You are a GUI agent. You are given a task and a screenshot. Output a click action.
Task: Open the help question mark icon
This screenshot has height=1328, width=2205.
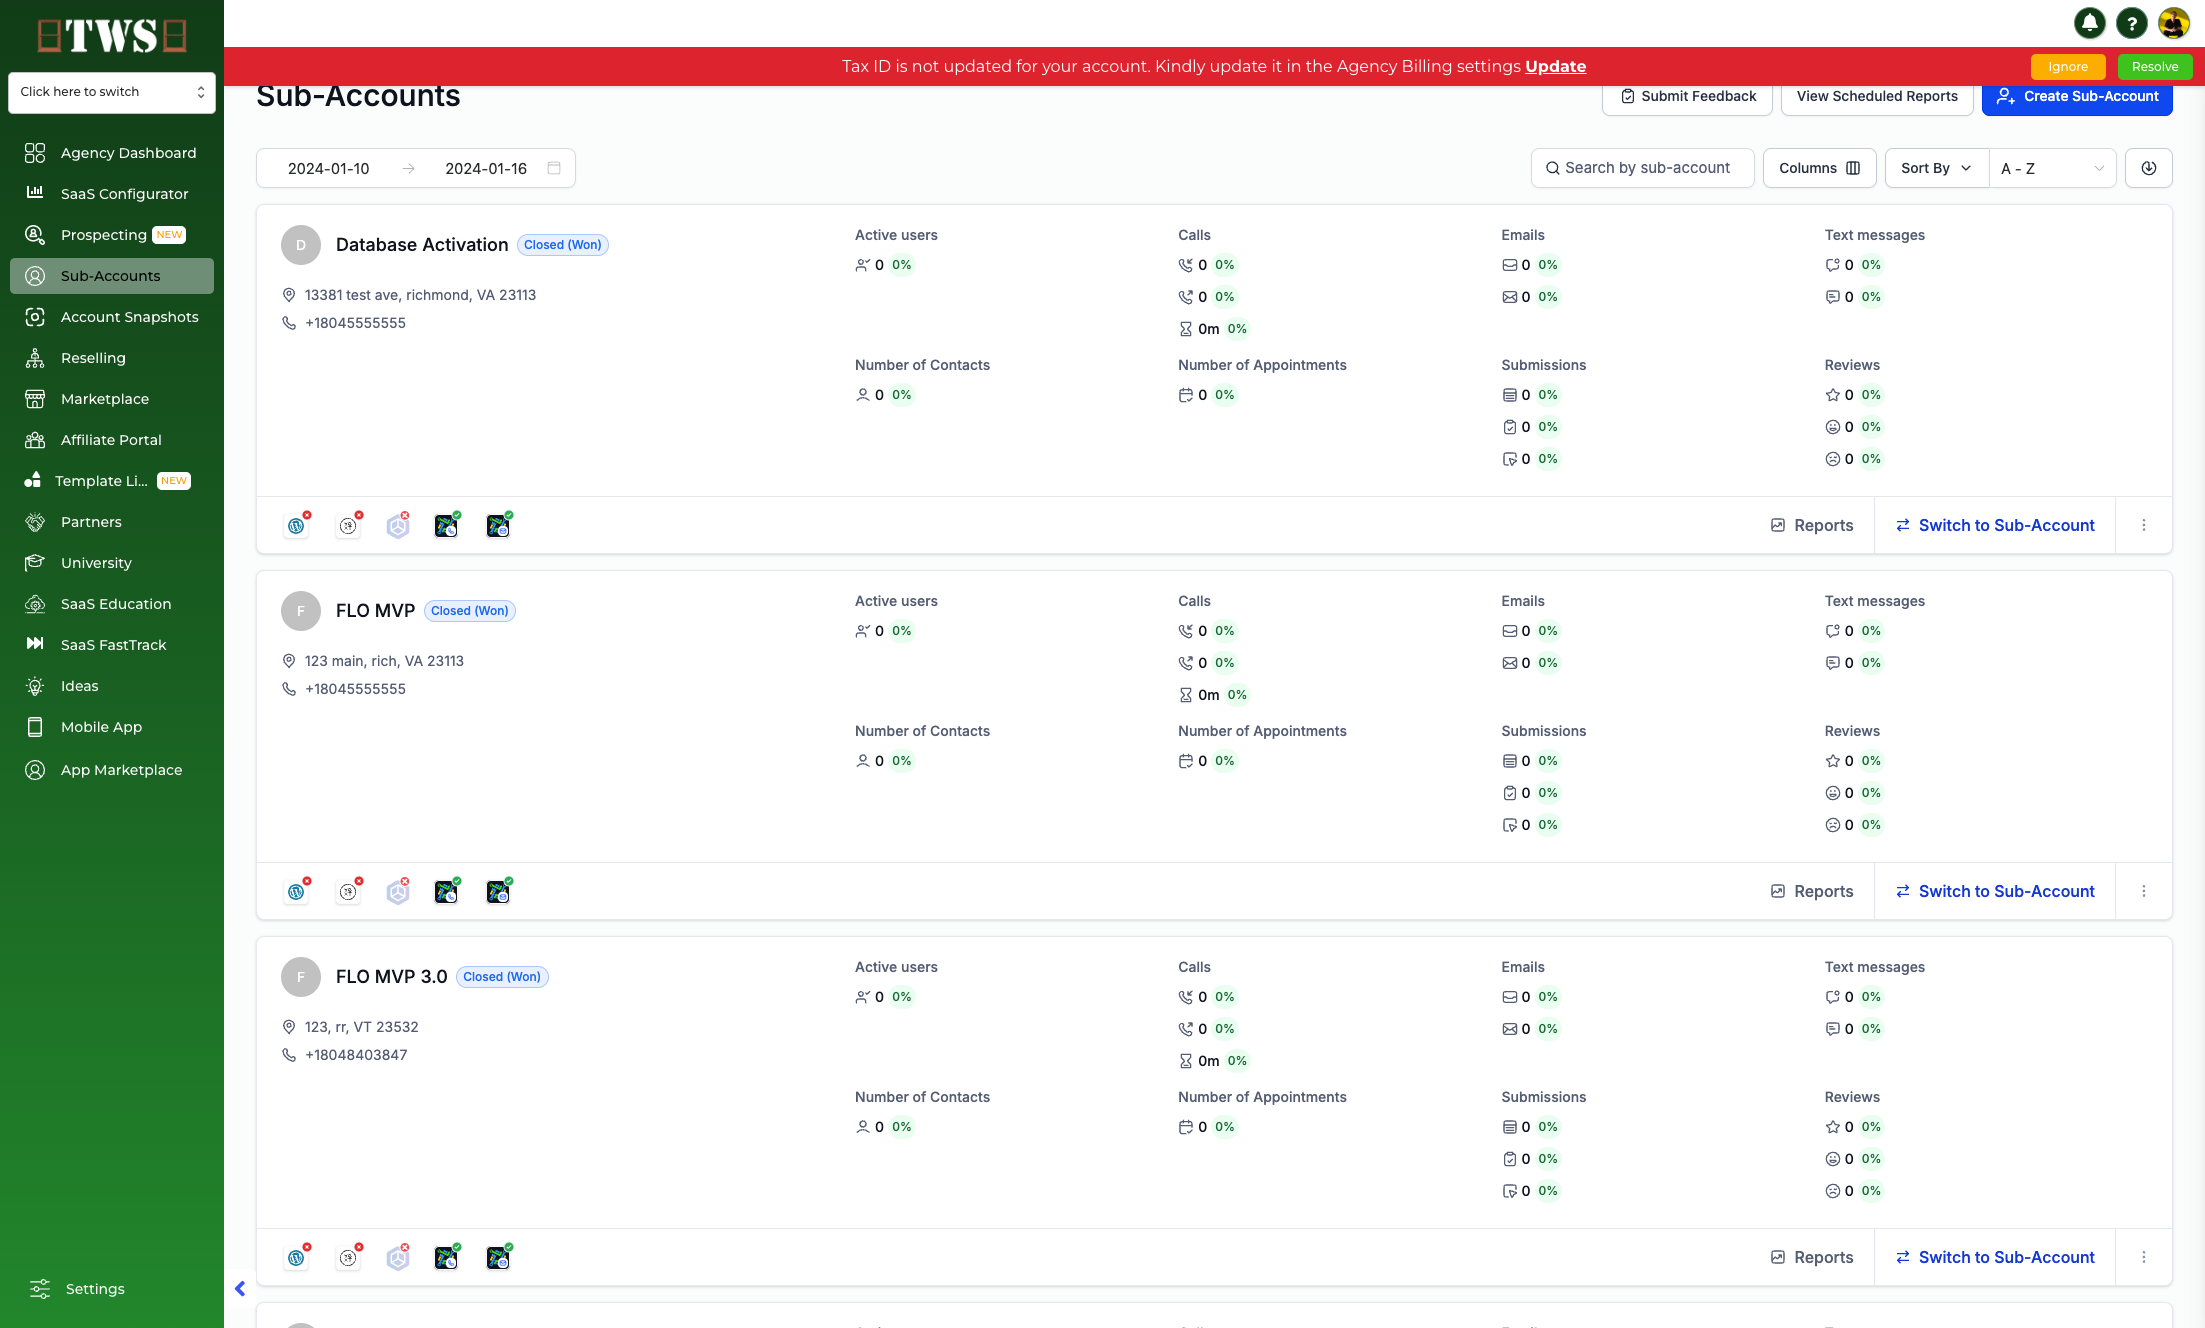pyautogui.click(x=2131, y=23)
